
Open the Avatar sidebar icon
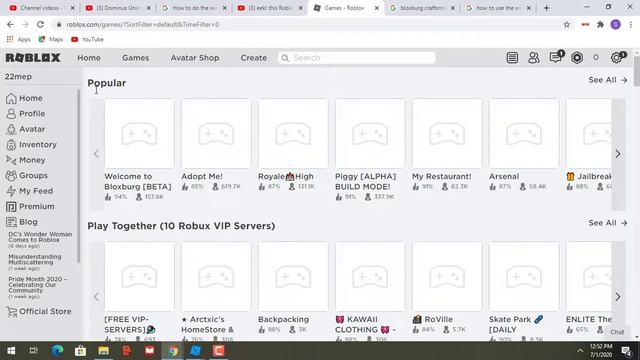[x=11, y=129]
